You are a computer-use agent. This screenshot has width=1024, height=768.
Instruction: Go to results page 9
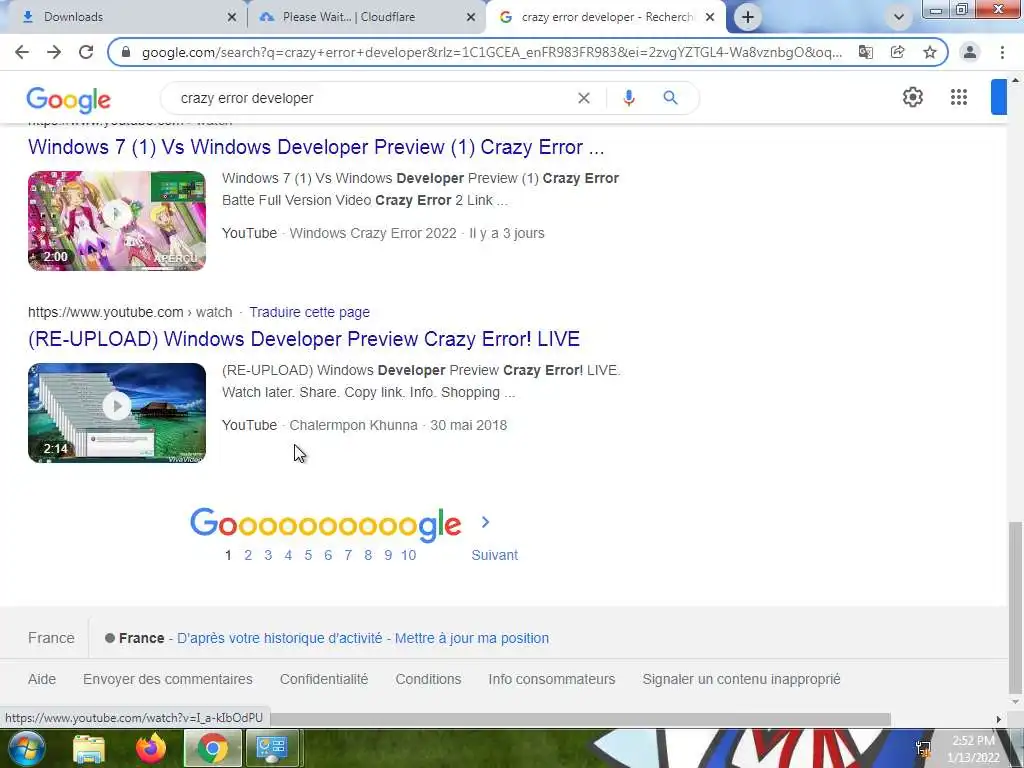click(388, 555)
